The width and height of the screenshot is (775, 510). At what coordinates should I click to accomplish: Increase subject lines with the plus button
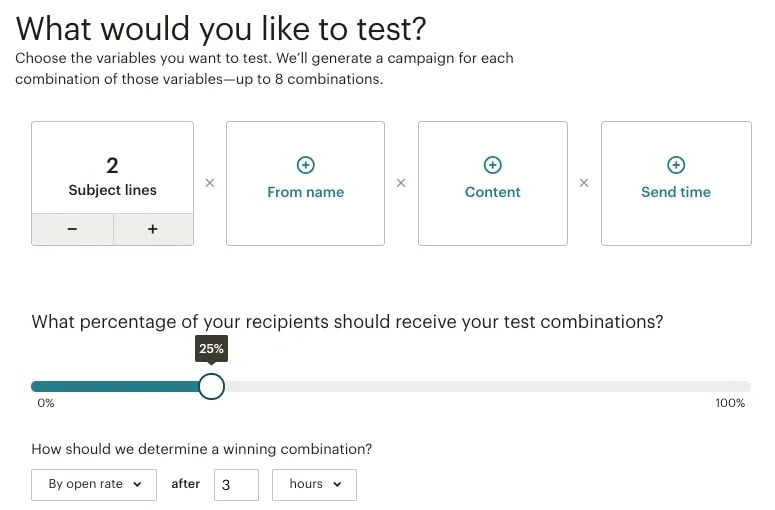[x=153, y=229]
